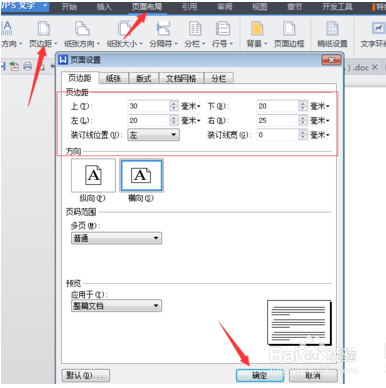Adjust the bottom margin spinner arrows

(x=303, y=106)
